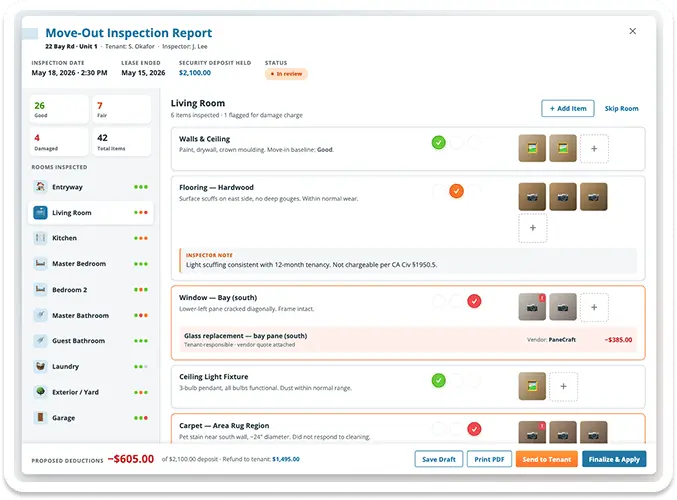Switch to Exterior / Yard

coord(91,392)
